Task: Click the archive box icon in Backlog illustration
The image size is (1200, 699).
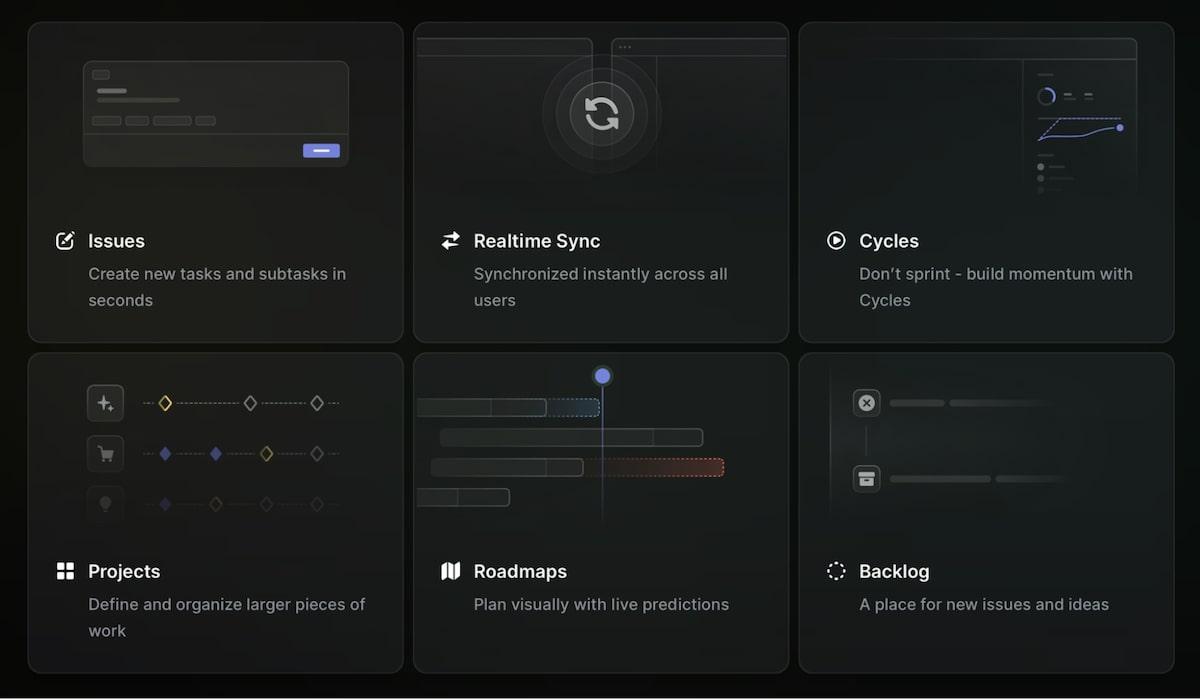Action: pos(867,479)
